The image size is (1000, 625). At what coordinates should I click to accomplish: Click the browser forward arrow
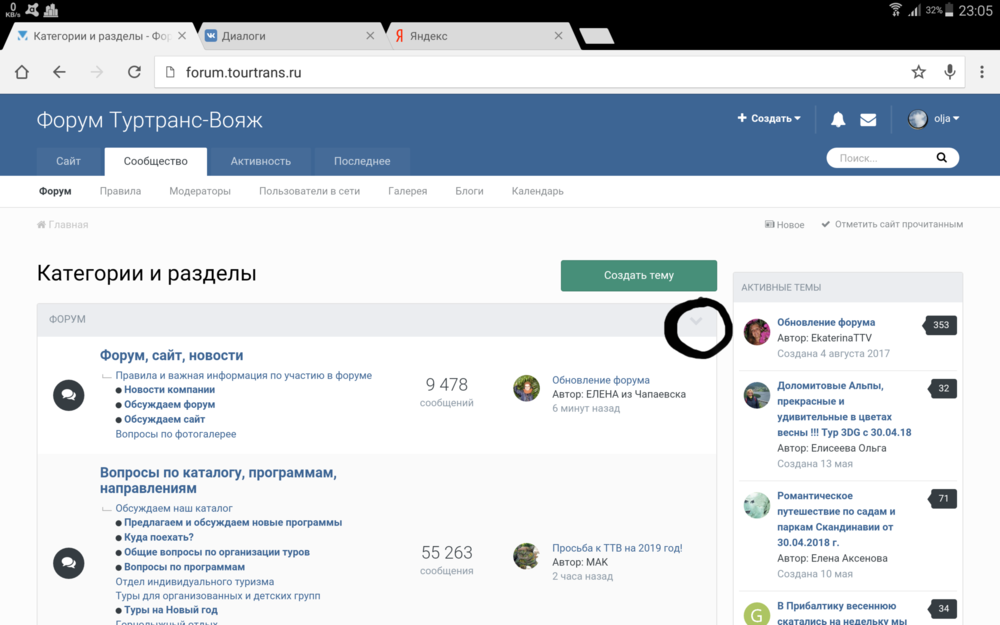tap(96, 72)
